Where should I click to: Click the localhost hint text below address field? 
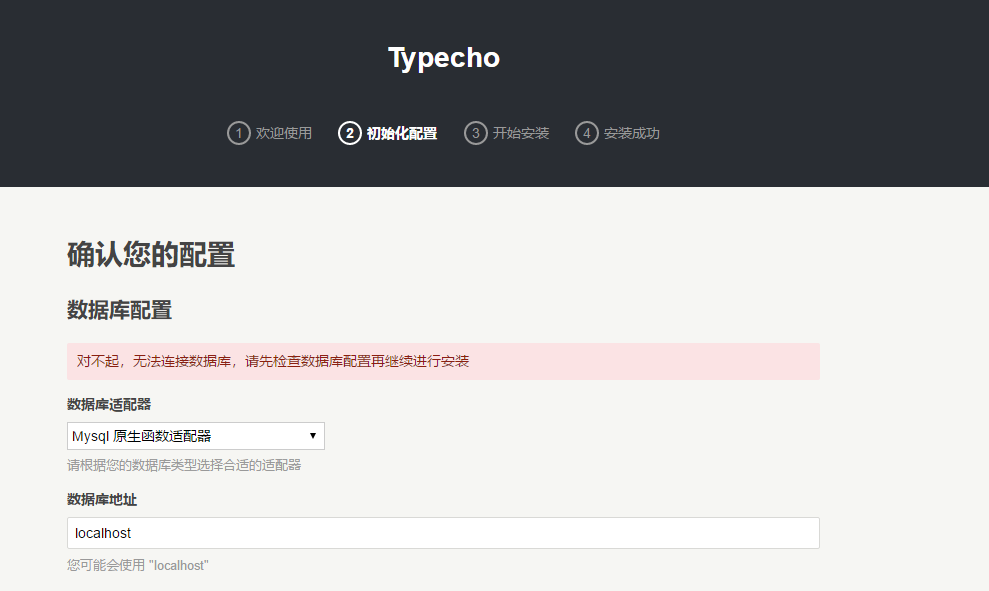point(138,565)
